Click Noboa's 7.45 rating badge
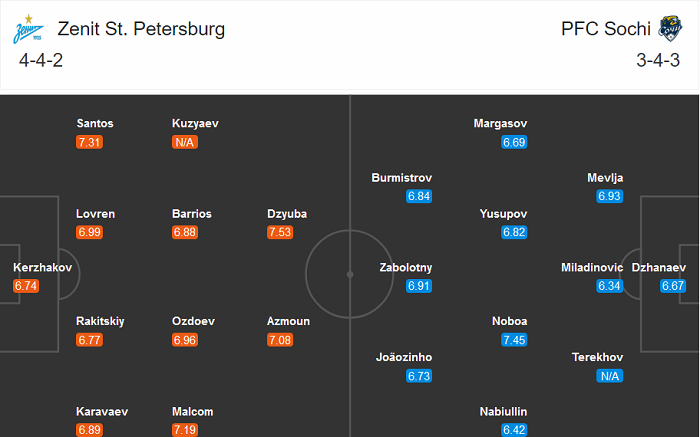Screen dimensions: 700x437 (x=514, y=340)
